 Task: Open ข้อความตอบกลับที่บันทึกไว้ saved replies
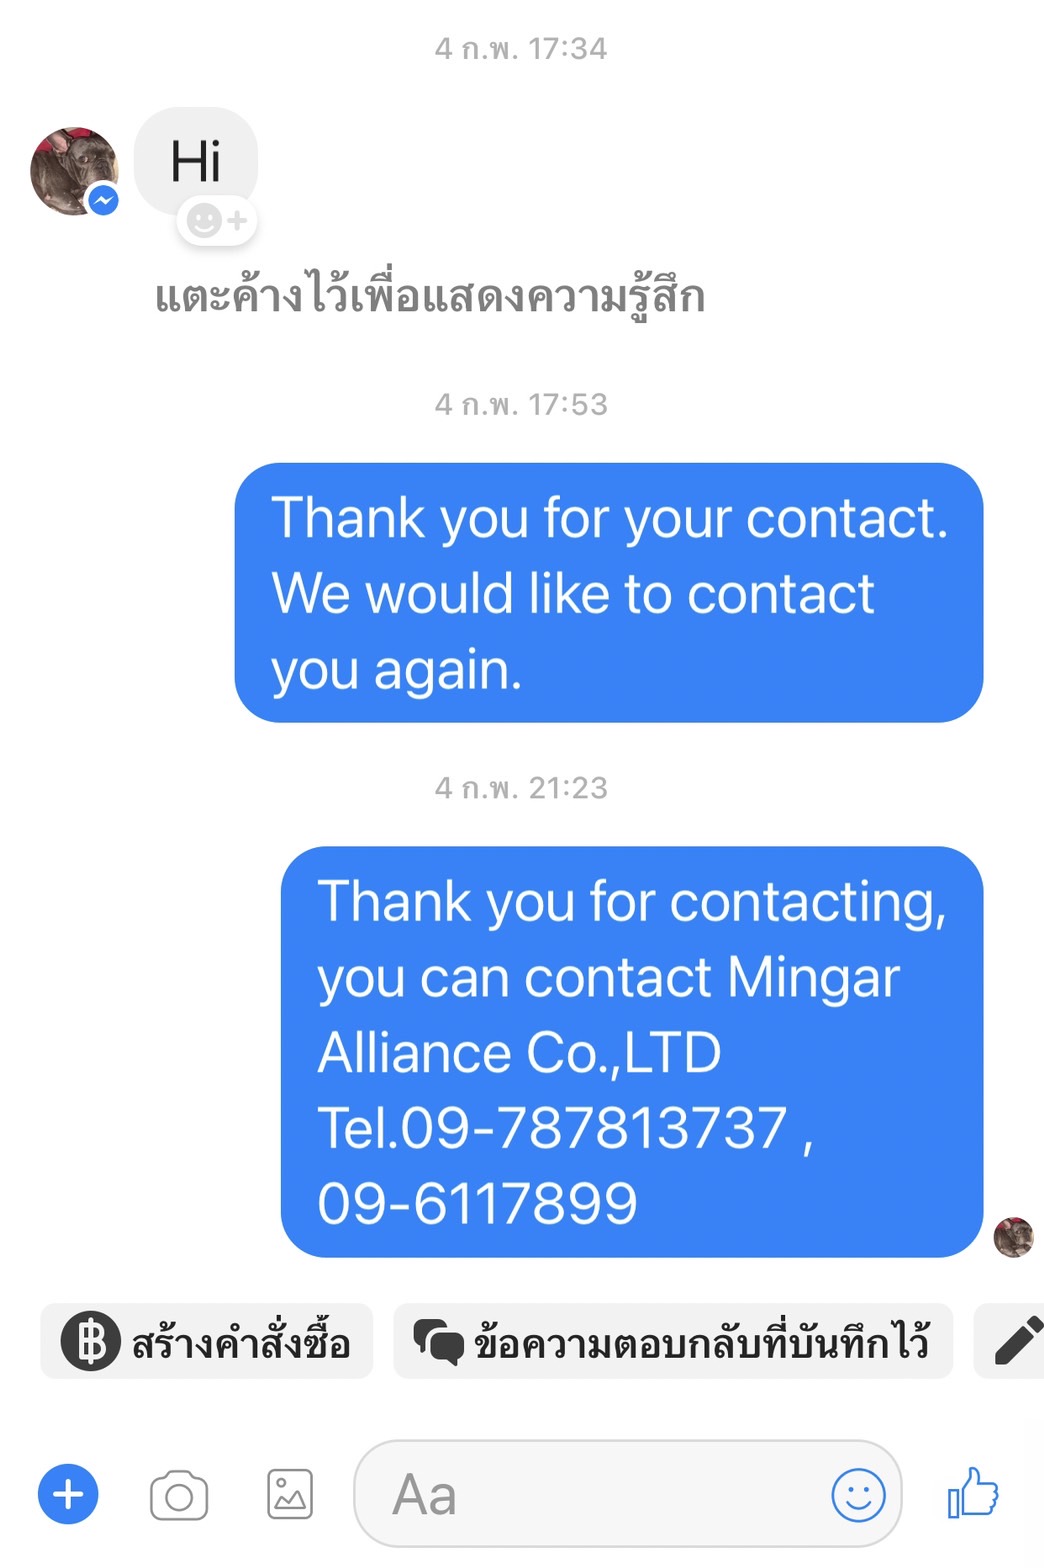pos(673,1341)
